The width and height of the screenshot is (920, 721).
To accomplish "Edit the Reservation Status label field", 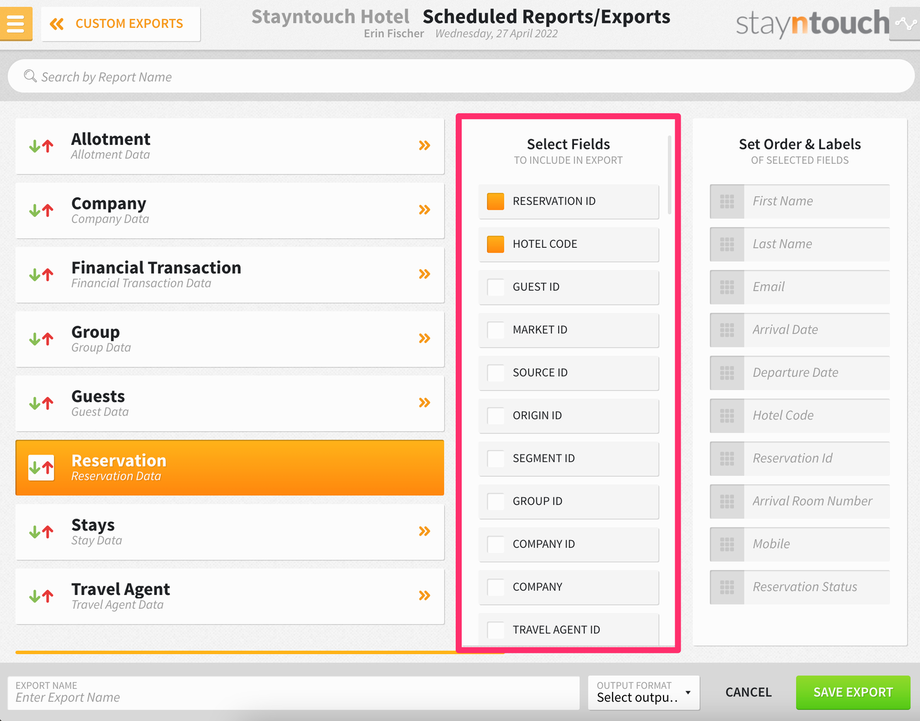I will coord(817,587).
